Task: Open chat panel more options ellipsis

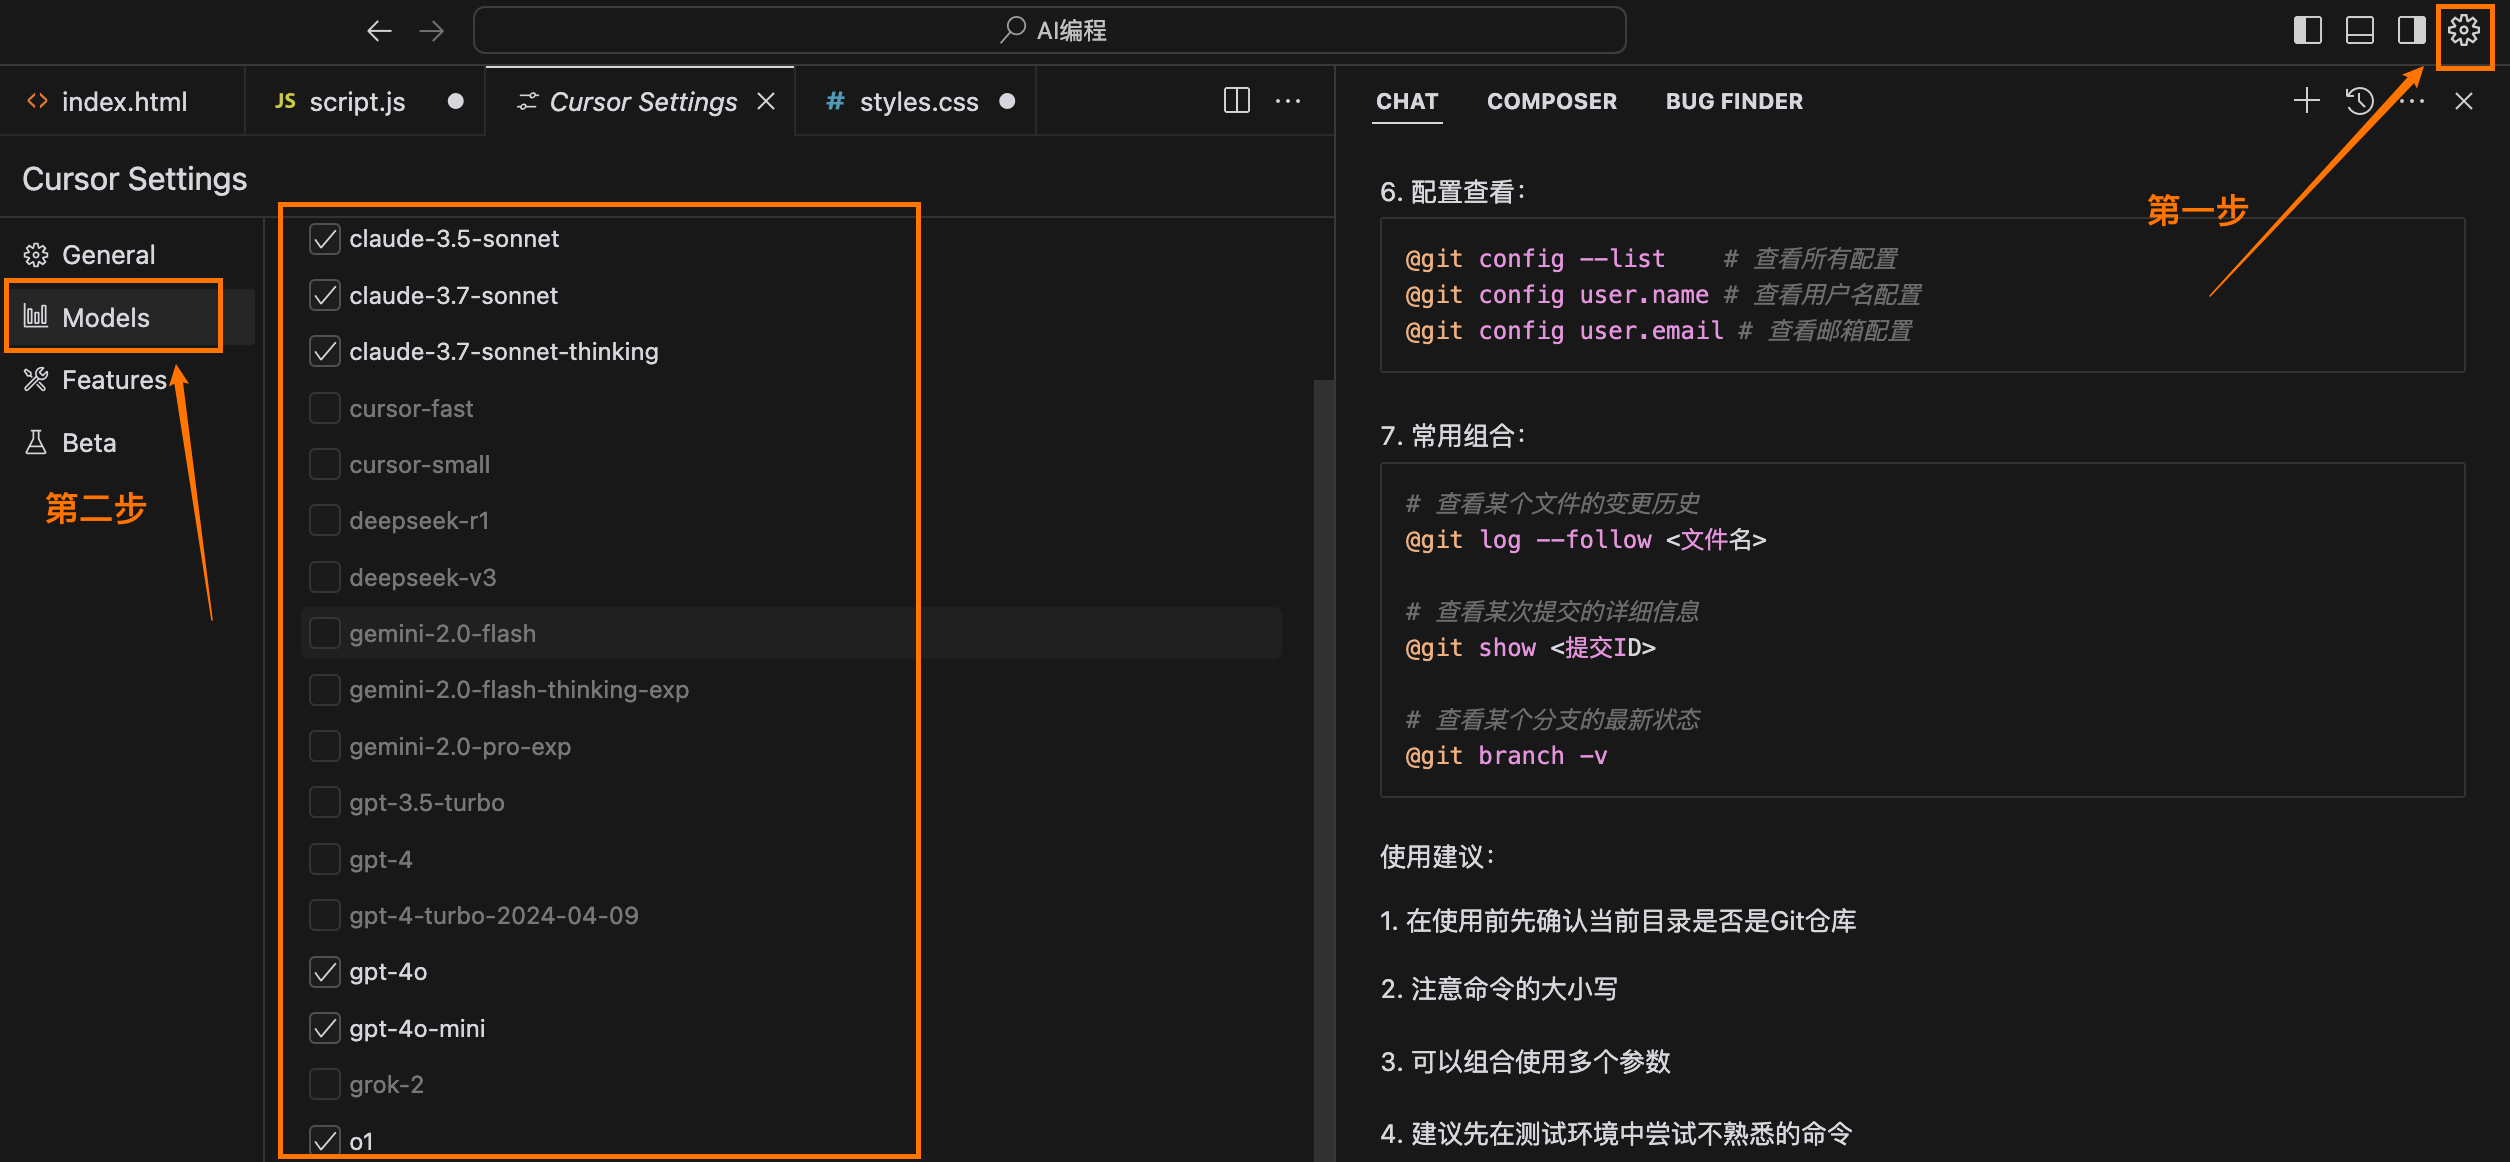Action: click(x=2413, y=101)
